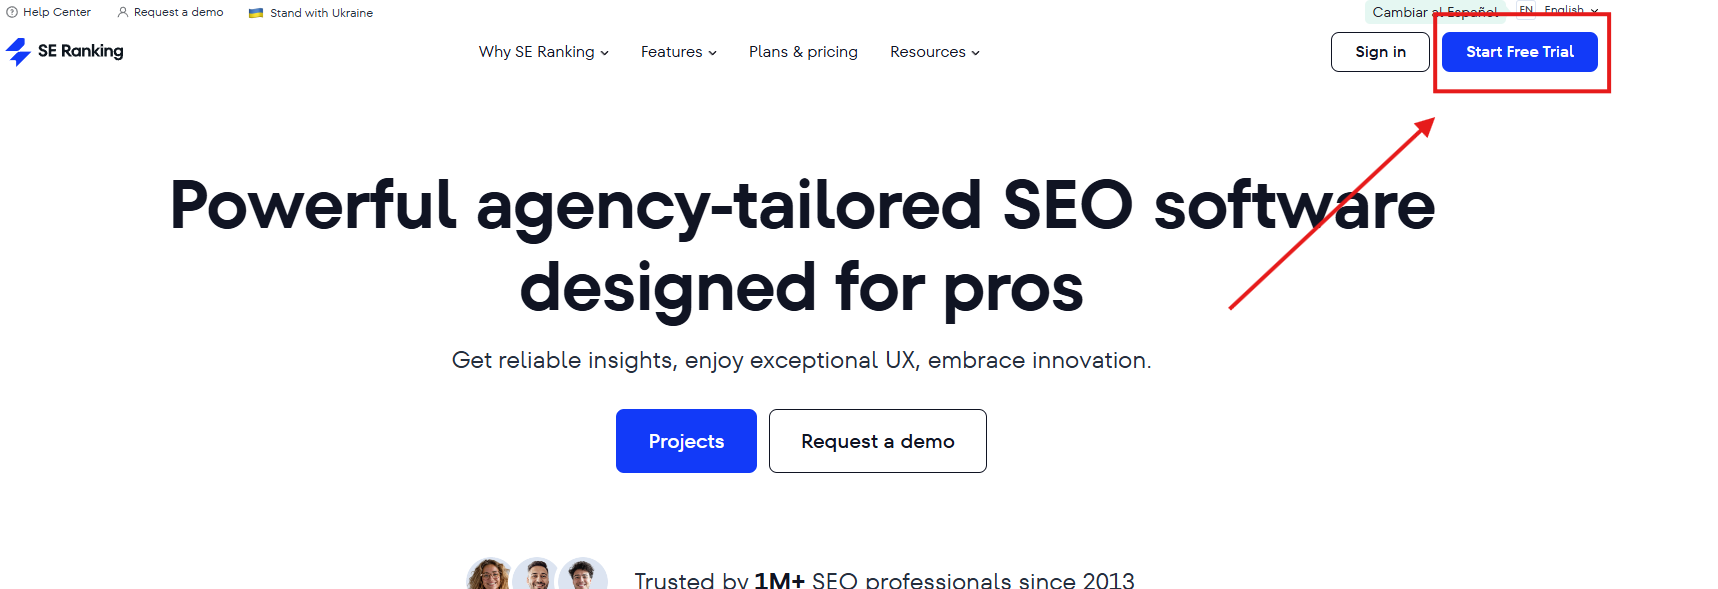The image size is (1718, 589).
Task: Click the Sign in button
Action: [x=1380, y=52]
